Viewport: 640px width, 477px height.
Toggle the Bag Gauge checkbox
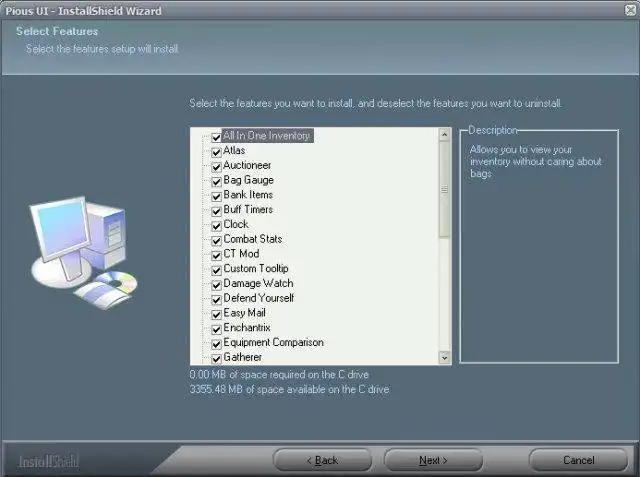coord(216,182)
